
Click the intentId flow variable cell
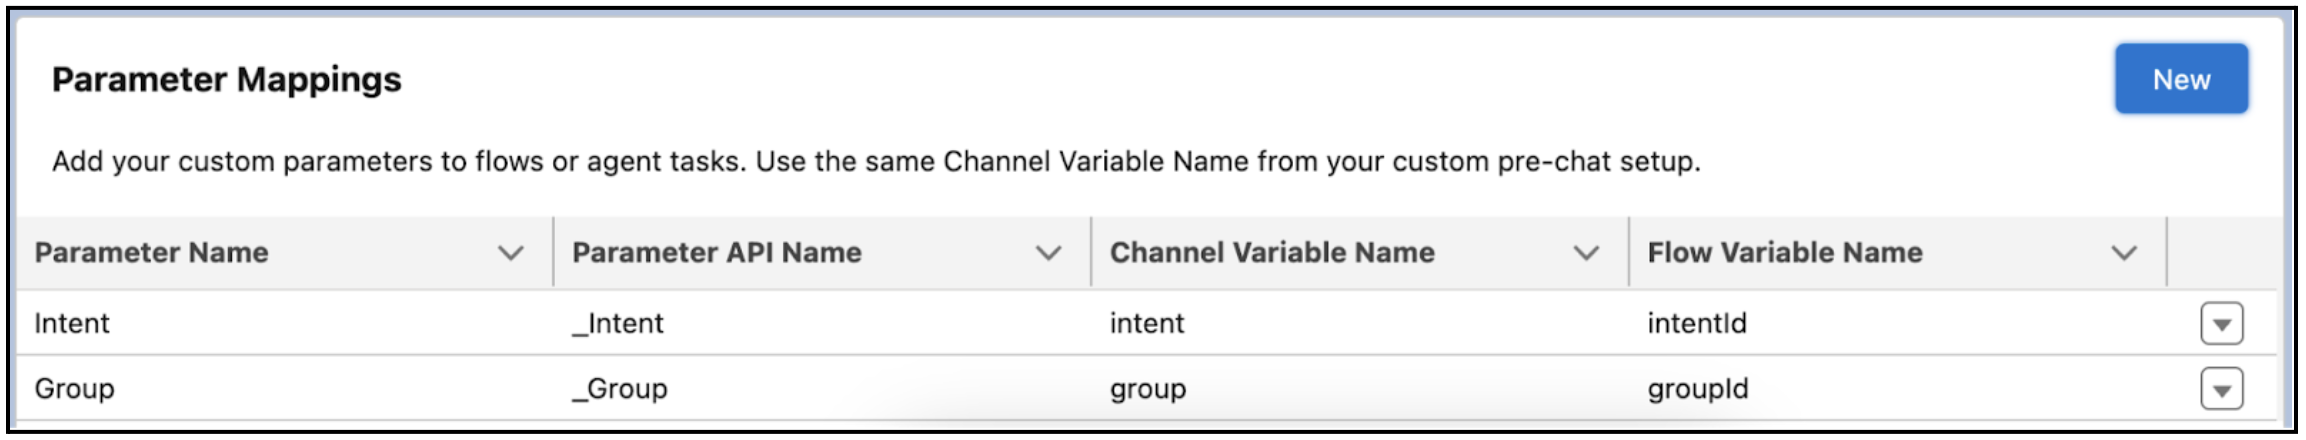point(1697,323)
